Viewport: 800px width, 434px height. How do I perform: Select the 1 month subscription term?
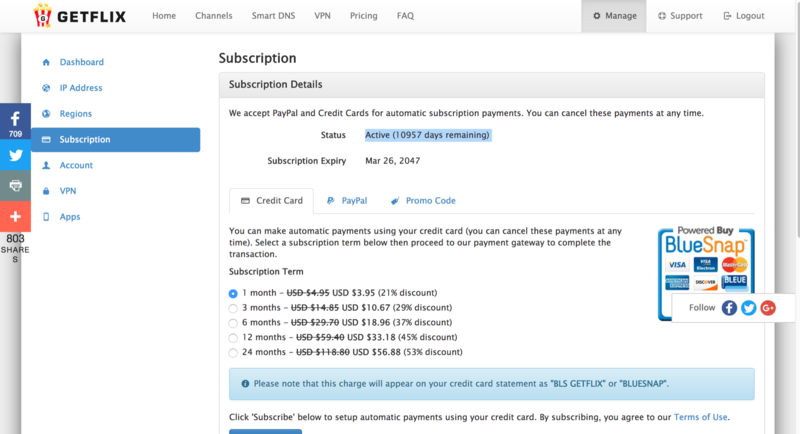(233, 293)
